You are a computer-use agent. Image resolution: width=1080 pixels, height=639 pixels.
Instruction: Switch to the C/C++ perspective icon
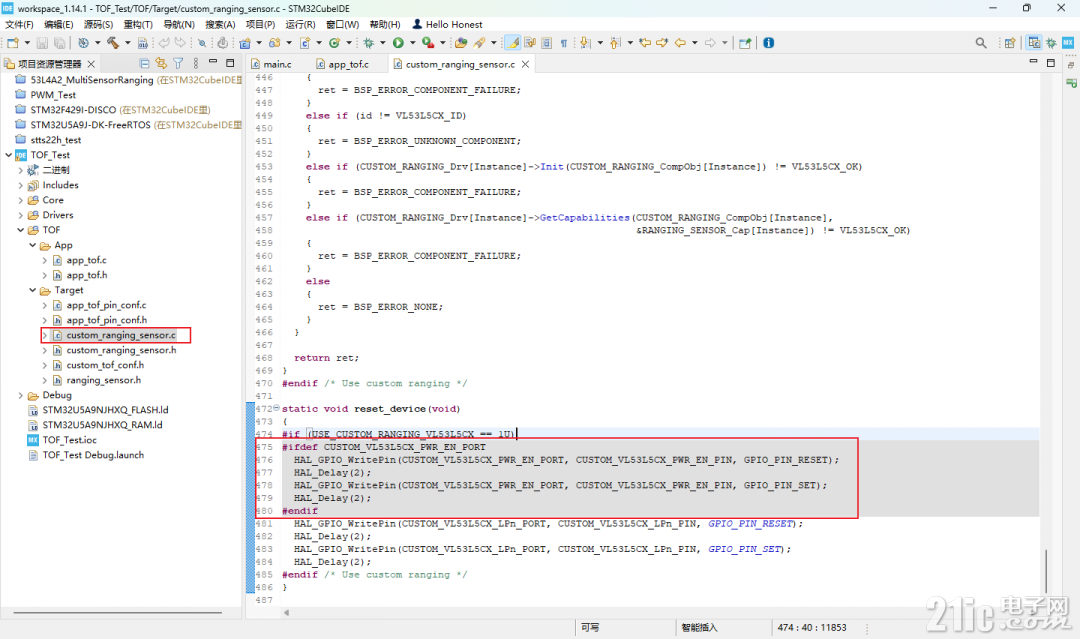tap(1034, 43)
